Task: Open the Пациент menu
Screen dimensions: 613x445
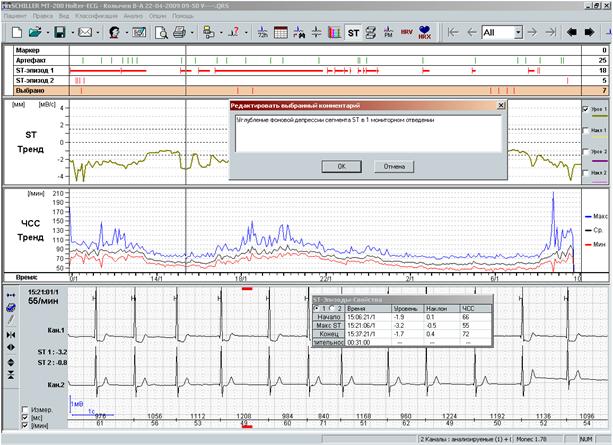Action: 15,16
